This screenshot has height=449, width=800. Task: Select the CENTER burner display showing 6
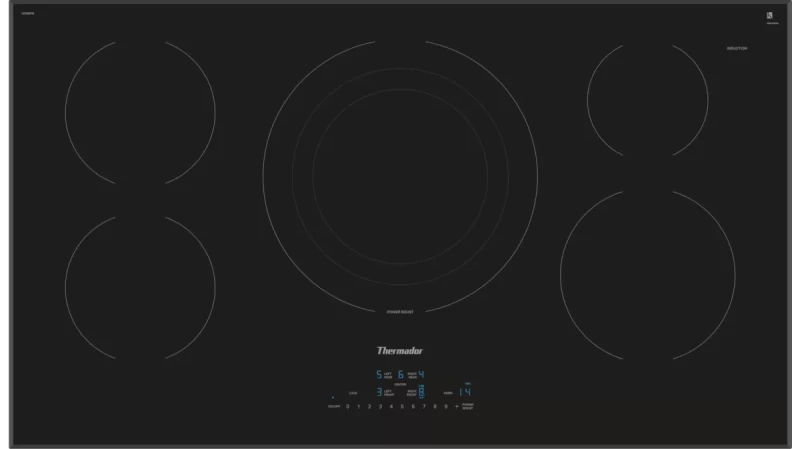[x=400, y=374]
